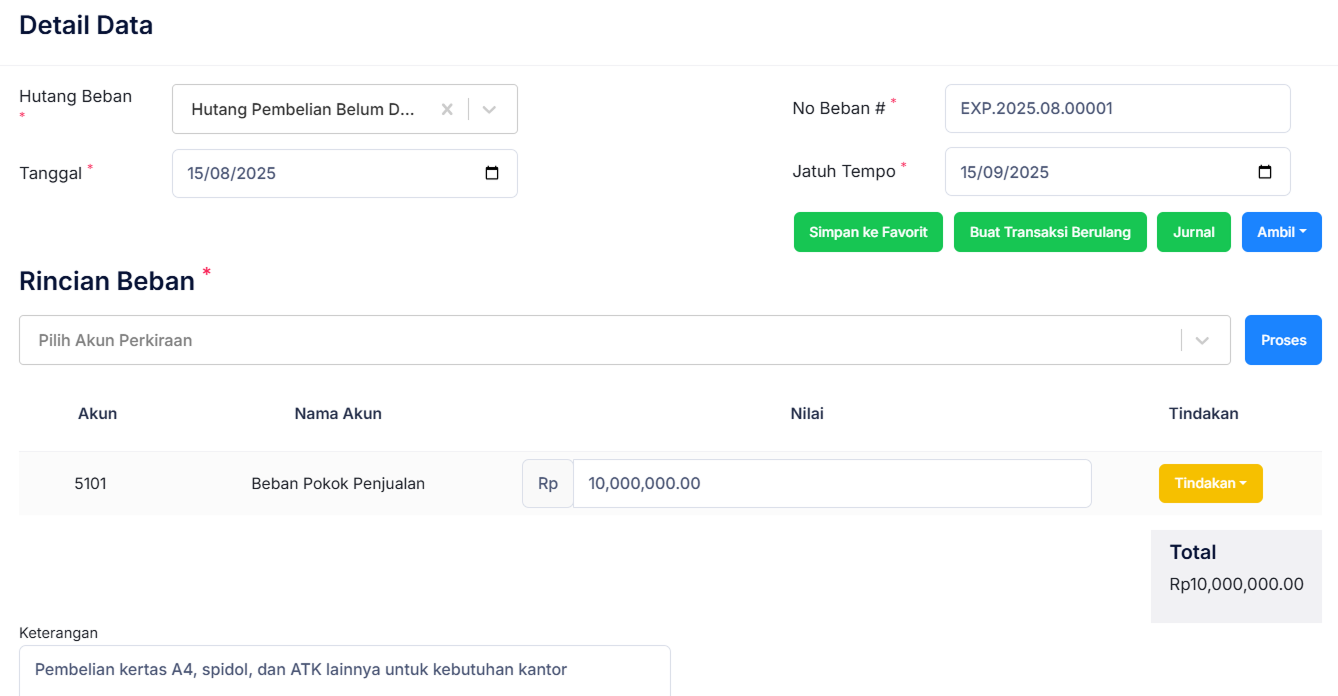
Task: Click into the Keterangan text area
Action: click(344, 670)
